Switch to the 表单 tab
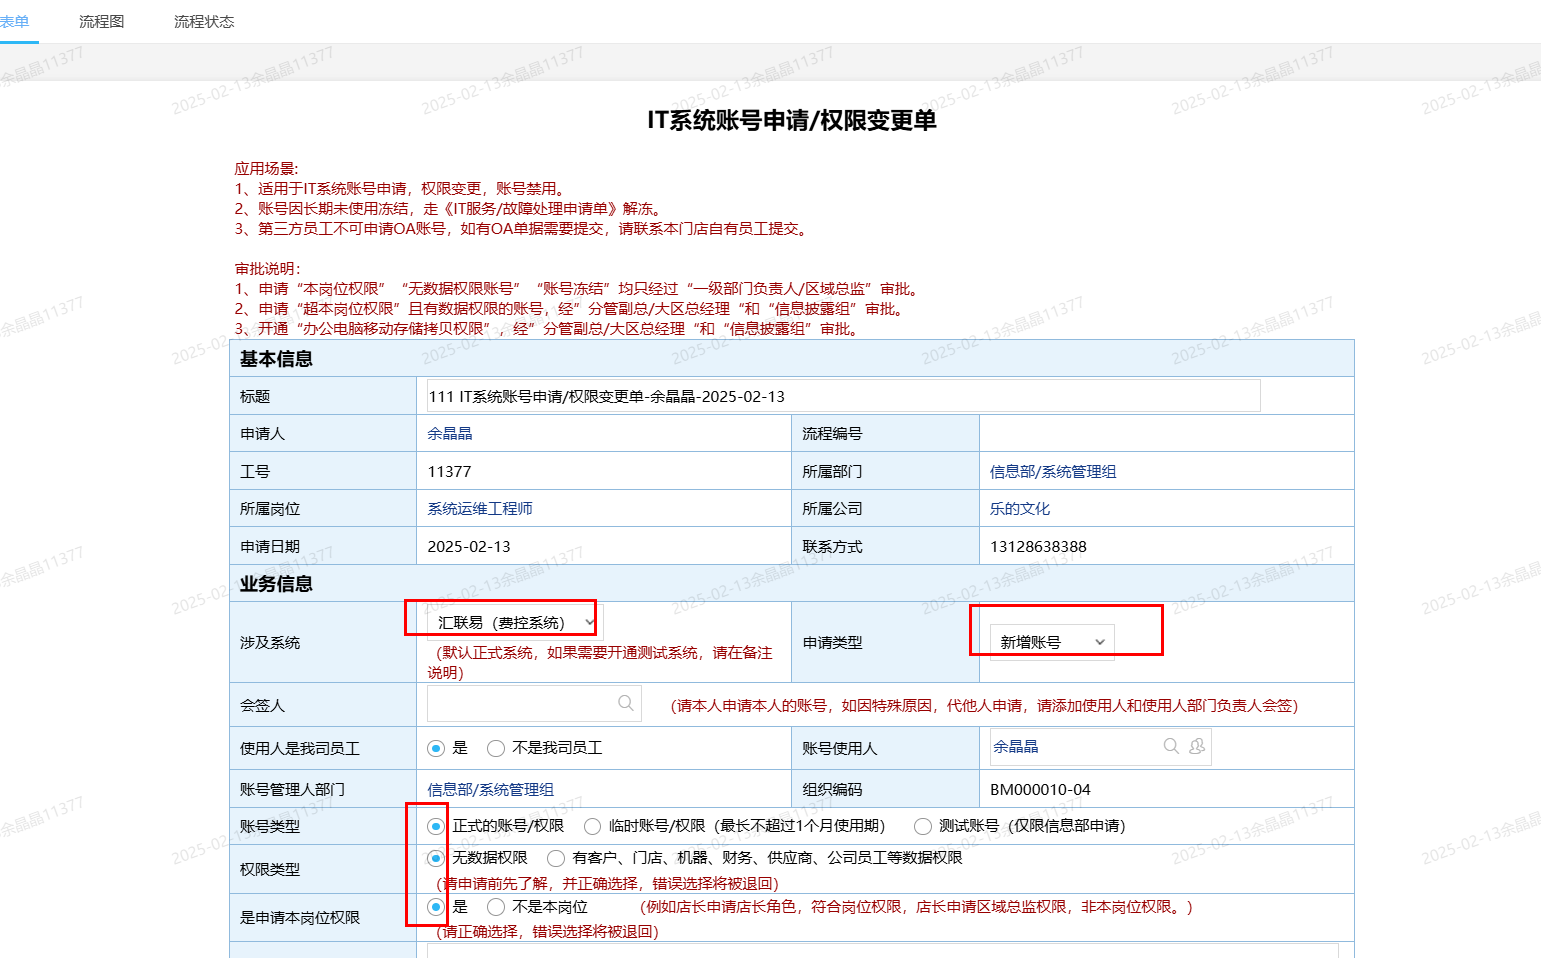 (15, 21)
